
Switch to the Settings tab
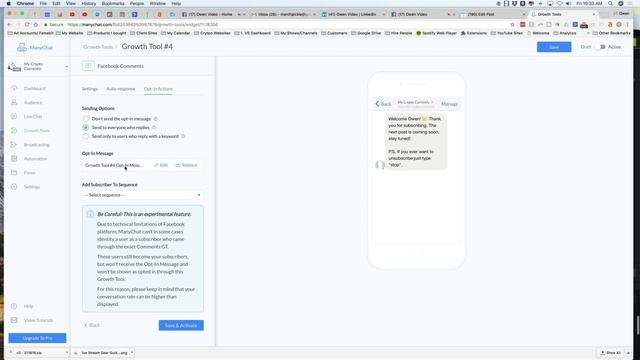(x=89, y=89)
